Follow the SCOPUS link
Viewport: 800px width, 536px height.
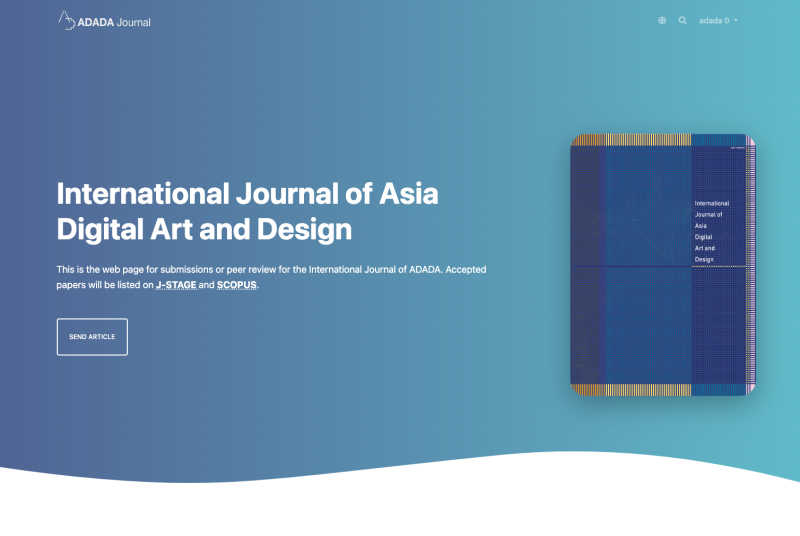[237, 285]
